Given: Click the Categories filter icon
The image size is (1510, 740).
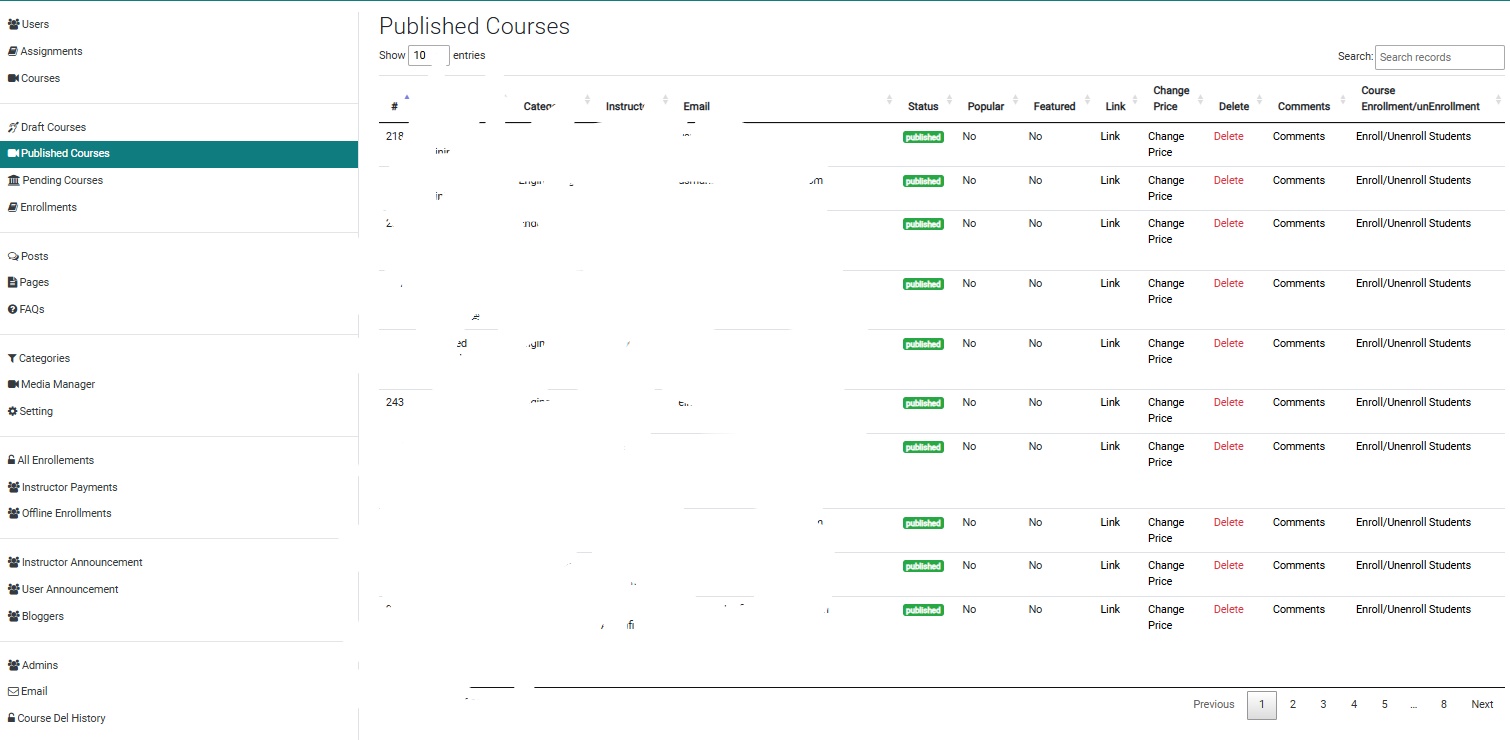Looking at the screenshot, I should [12, 358].
